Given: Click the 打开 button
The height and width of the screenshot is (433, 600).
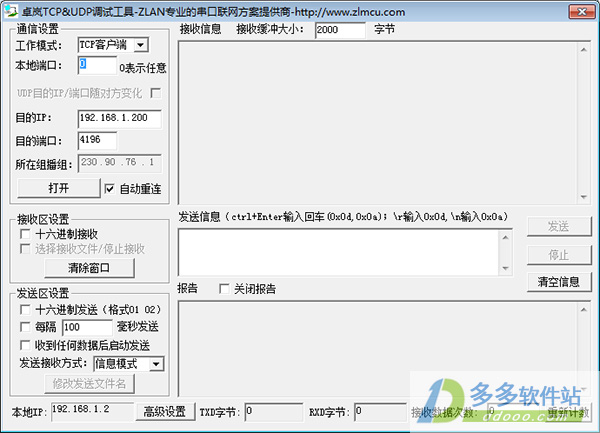Looking at the screenshot, I should pyautogui.click(x=59, y=188).
